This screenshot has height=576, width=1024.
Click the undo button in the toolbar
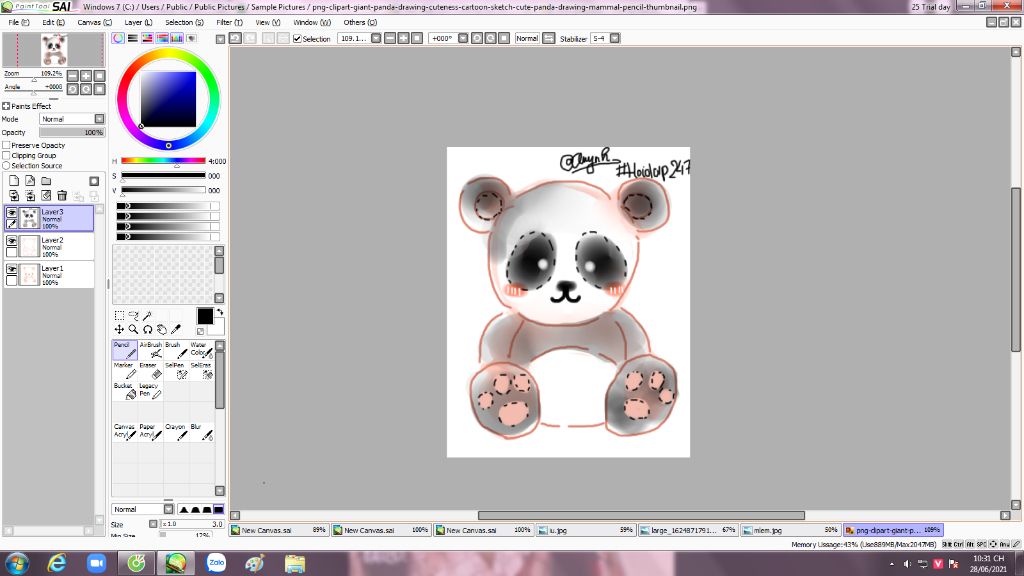pos(235,39)
